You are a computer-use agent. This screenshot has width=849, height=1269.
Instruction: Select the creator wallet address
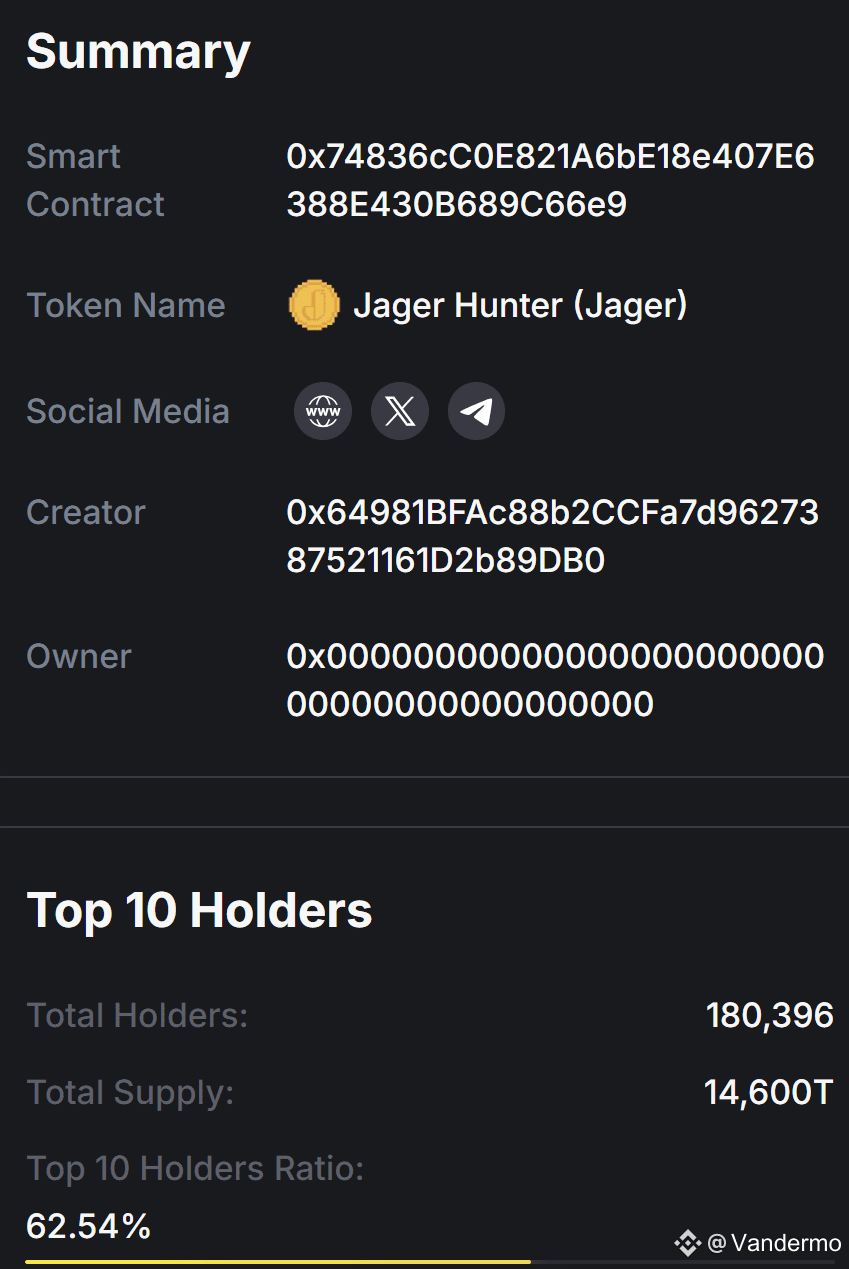[x=552, y=537]
